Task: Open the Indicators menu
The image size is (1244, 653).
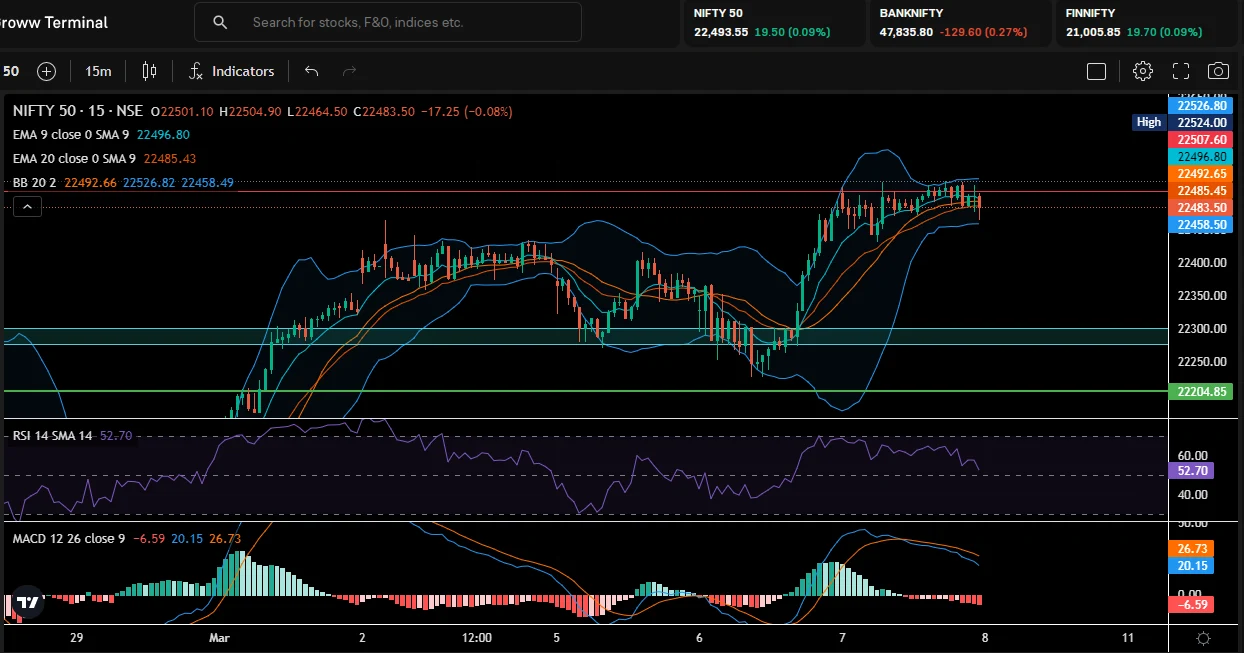Action: [231, 71]
